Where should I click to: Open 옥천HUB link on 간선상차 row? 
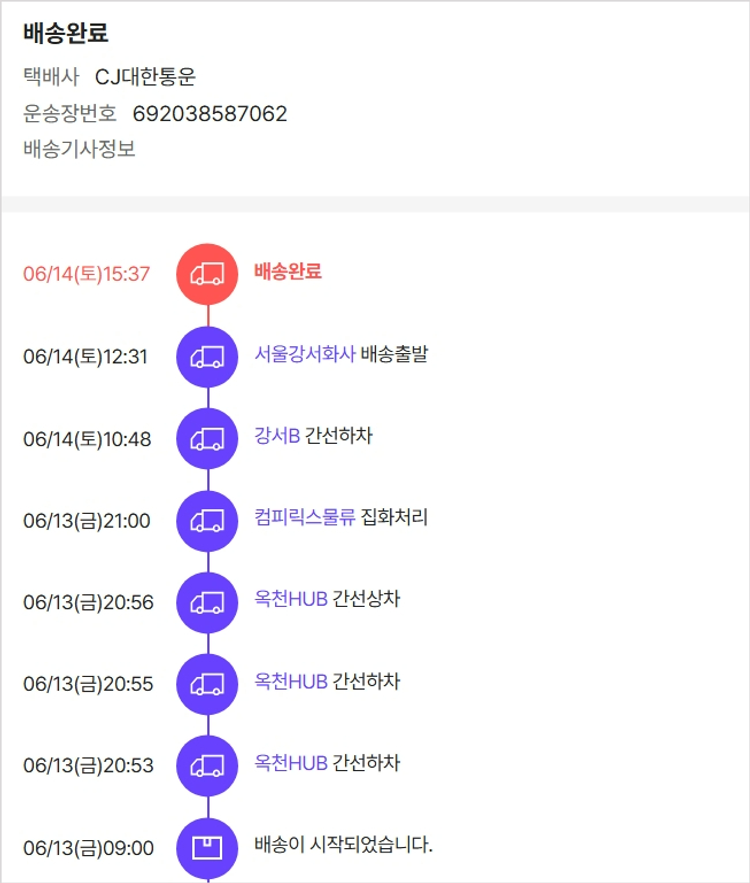coord(291,600)
